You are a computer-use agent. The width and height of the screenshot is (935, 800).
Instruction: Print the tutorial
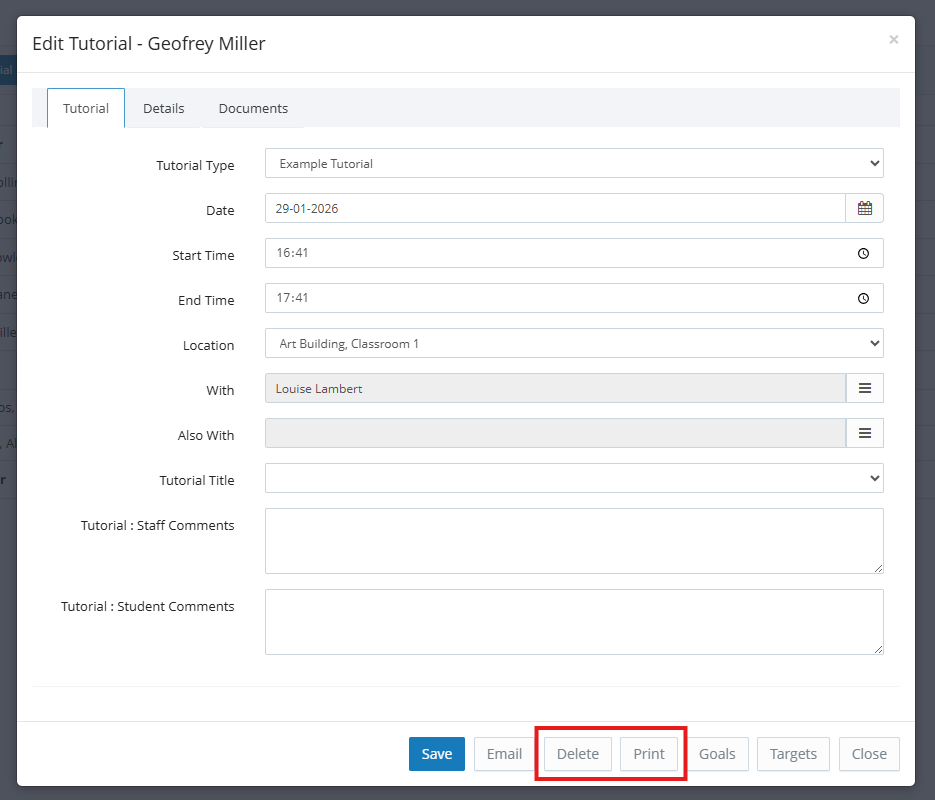pos(648,754)
